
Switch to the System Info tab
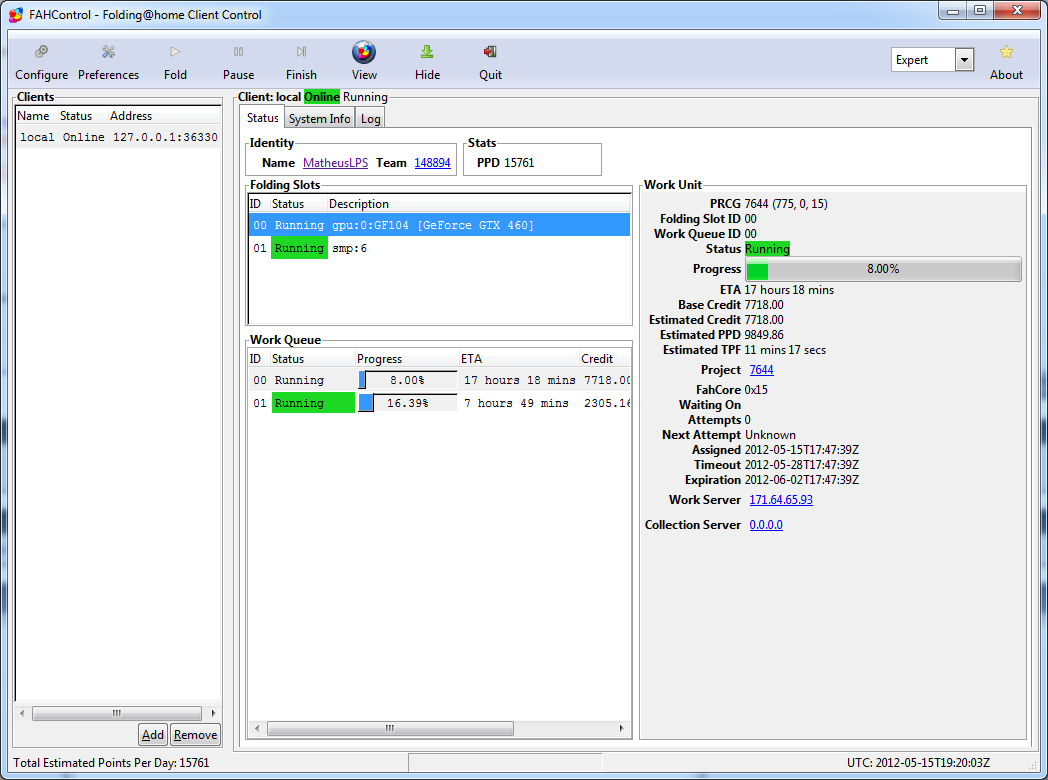(x=319, y=118)
